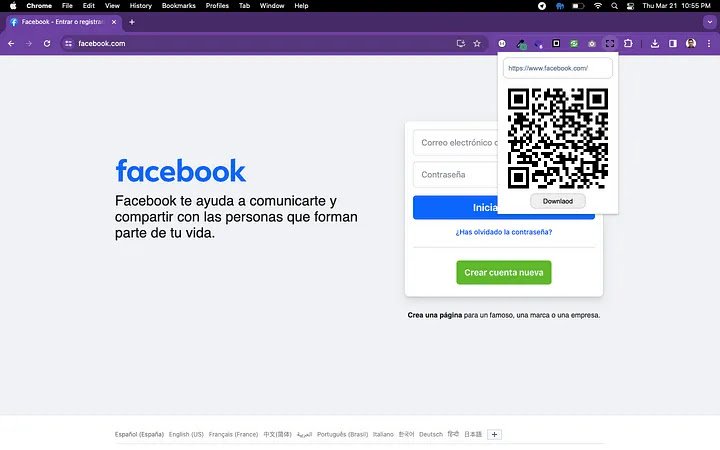Go back using the browser back arrow
This screenshot has width=720, height=450.
[x=11, y=44]
